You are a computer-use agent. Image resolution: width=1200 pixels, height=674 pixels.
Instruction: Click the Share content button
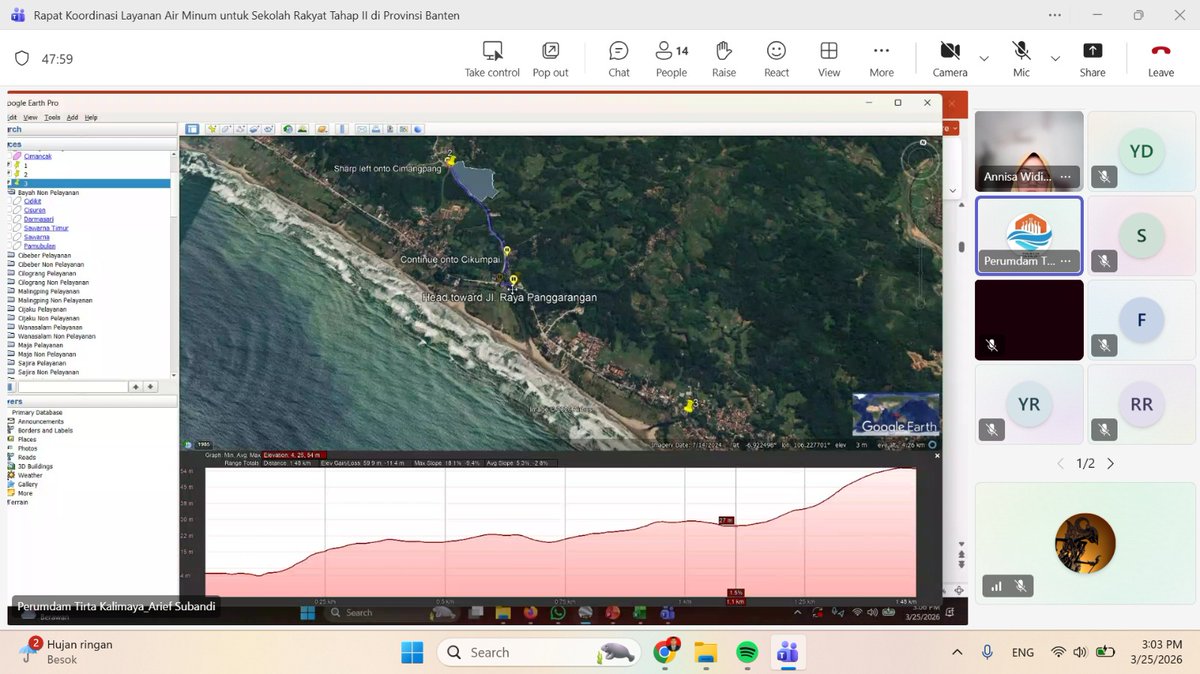pos(1093,59)
